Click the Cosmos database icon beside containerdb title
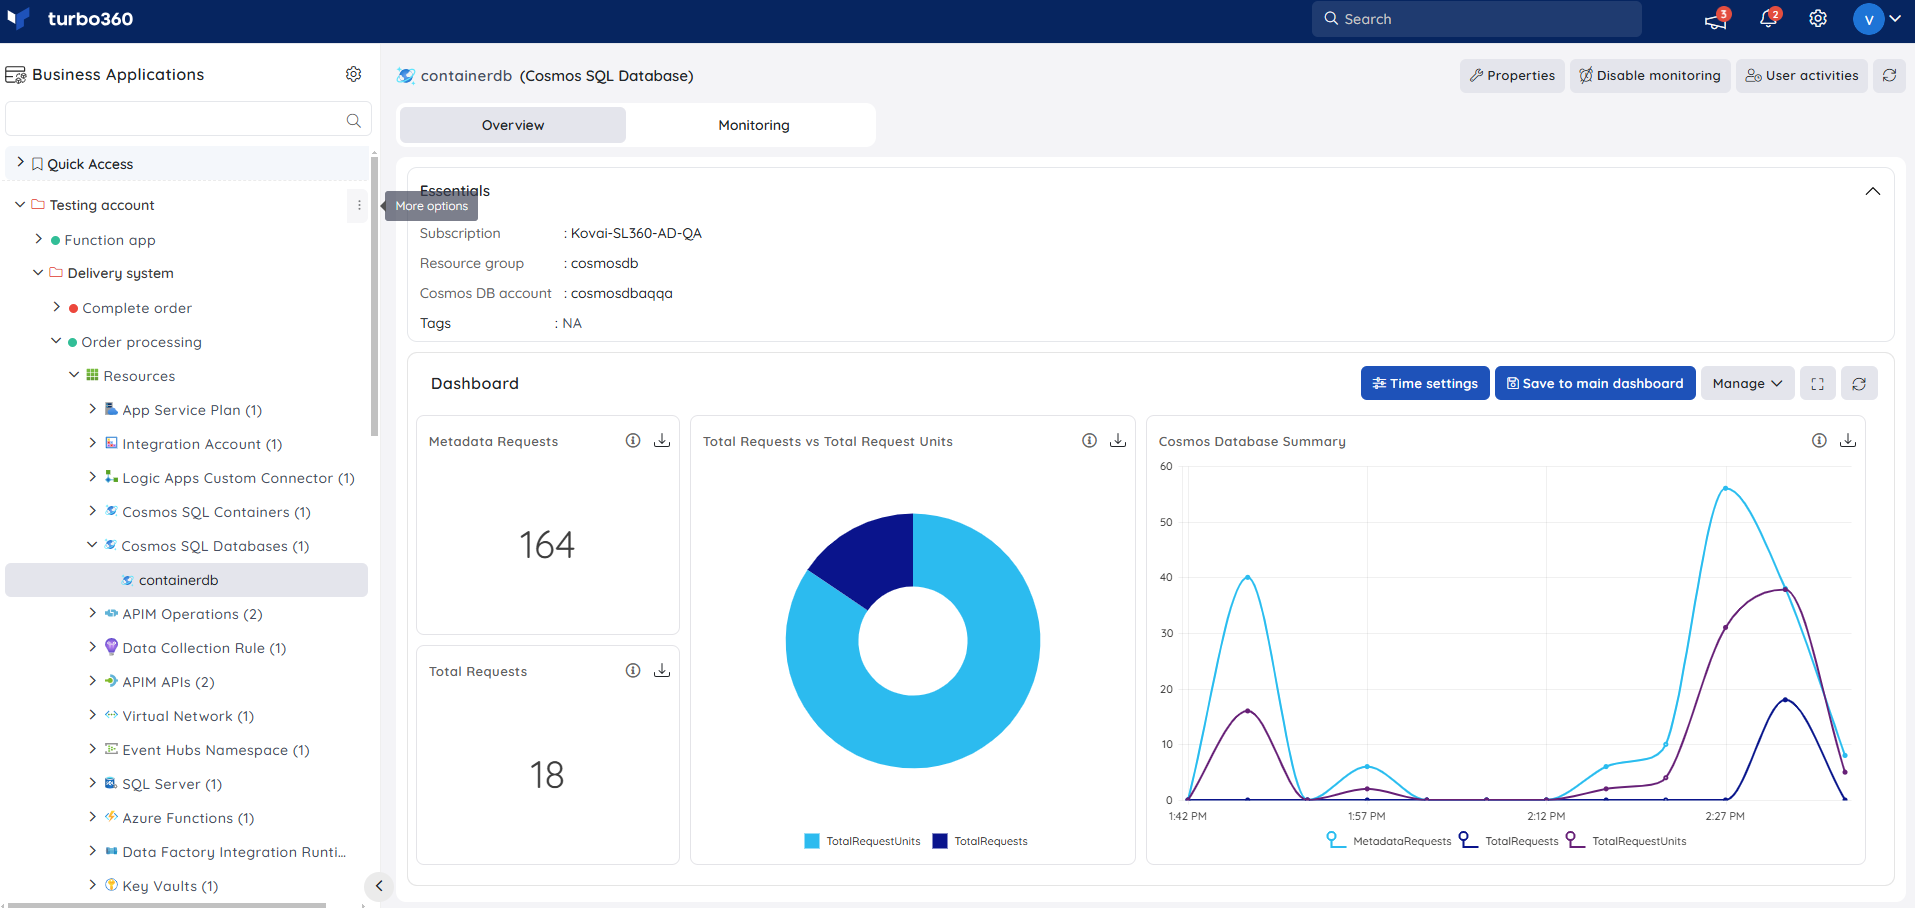1915x908 pixels. (x=406, y=76)
